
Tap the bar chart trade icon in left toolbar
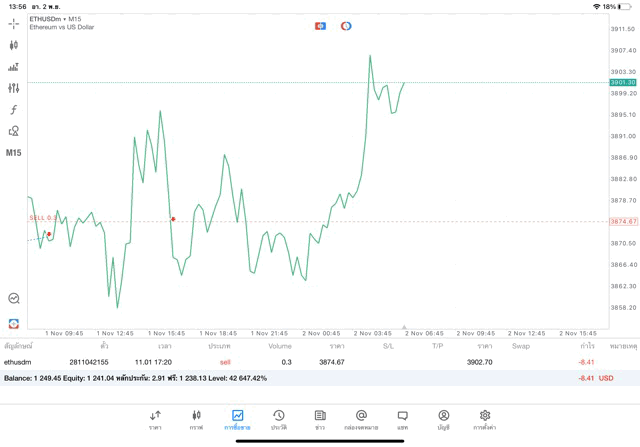(x=14, y=67)
